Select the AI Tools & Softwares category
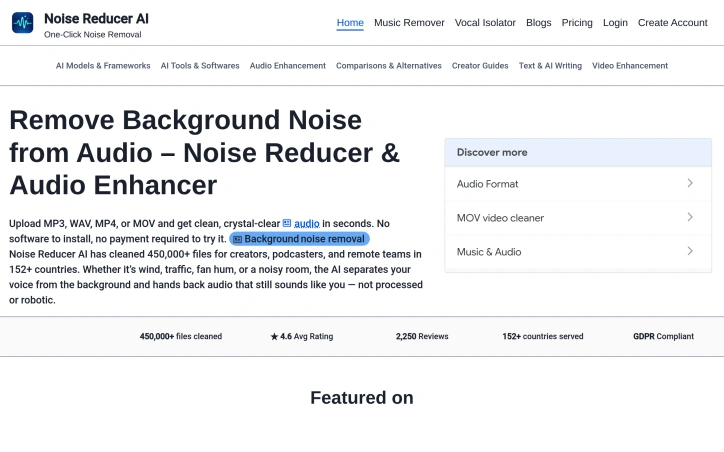The image size is (724, 452). 200,66
